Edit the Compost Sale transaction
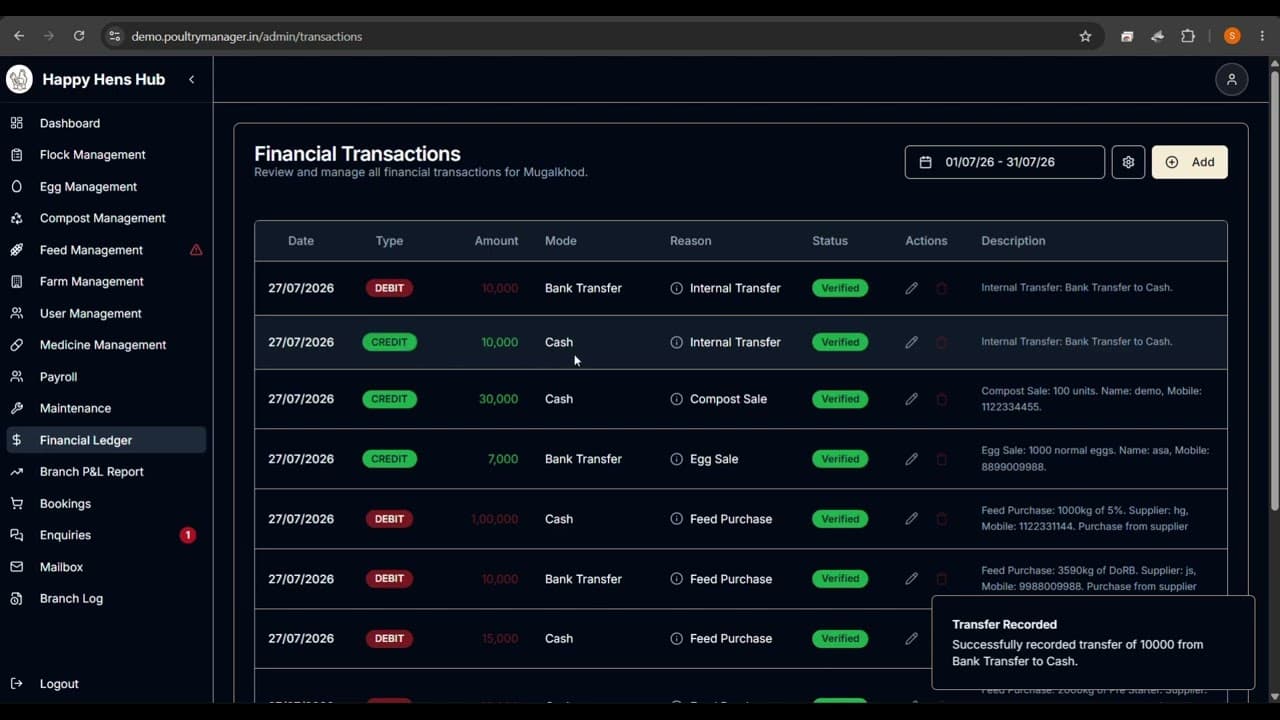 point(911,399)
